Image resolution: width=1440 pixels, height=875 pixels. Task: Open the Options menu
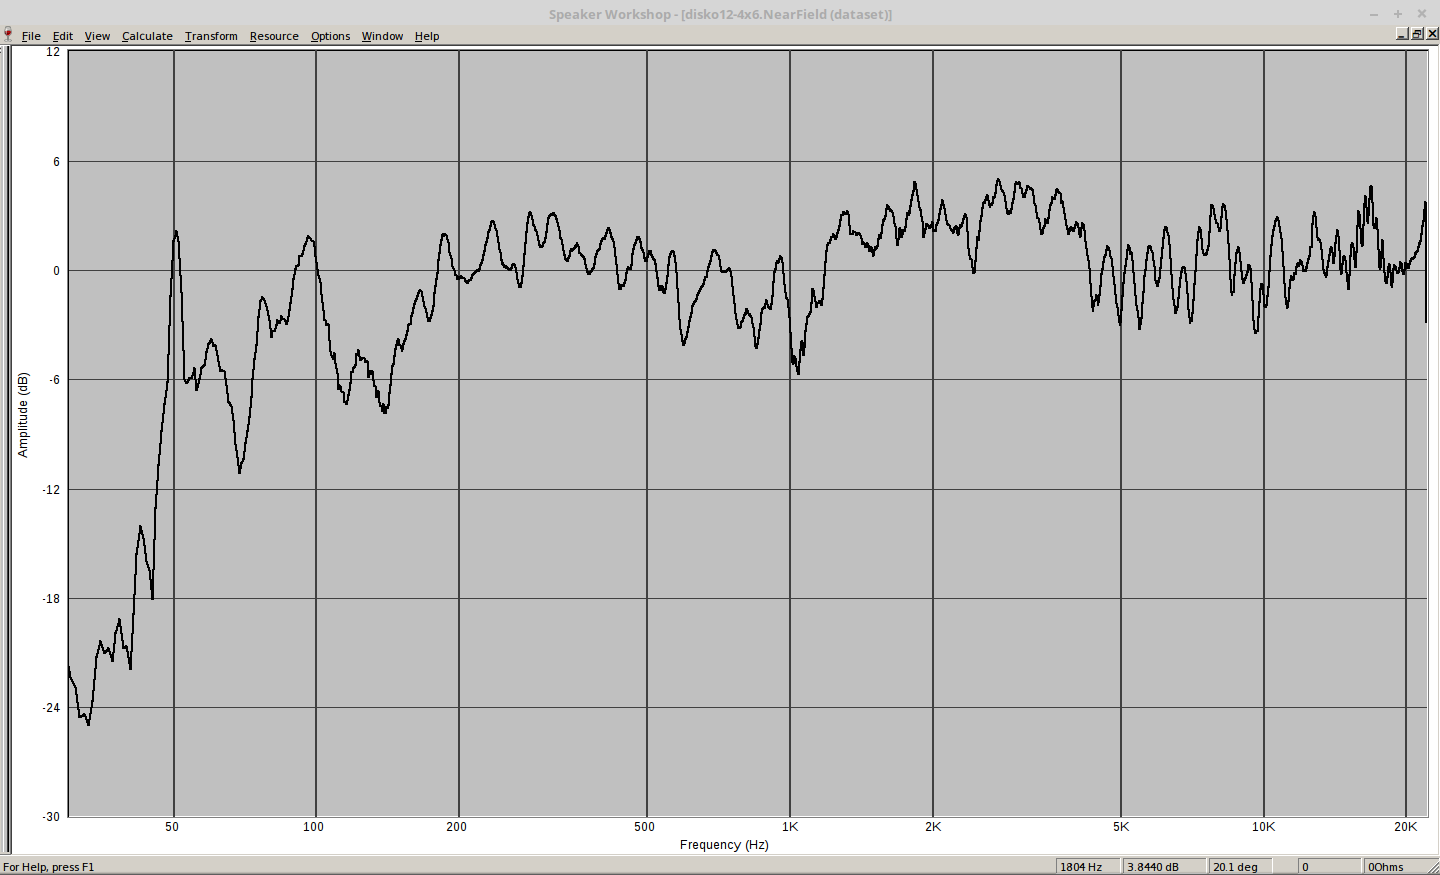click(330, 36)
